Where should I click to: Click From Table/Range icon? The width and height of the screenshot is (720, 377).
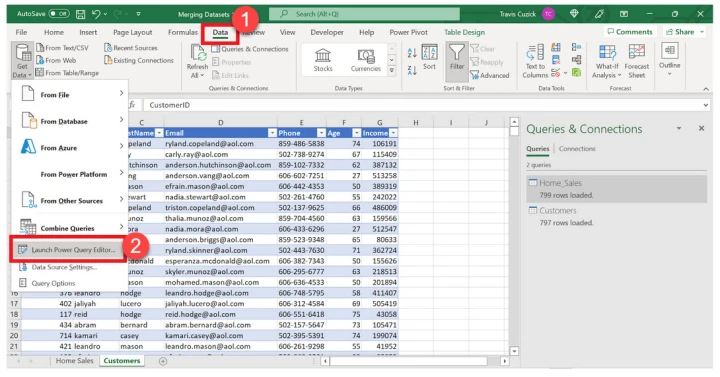point(40,73)
